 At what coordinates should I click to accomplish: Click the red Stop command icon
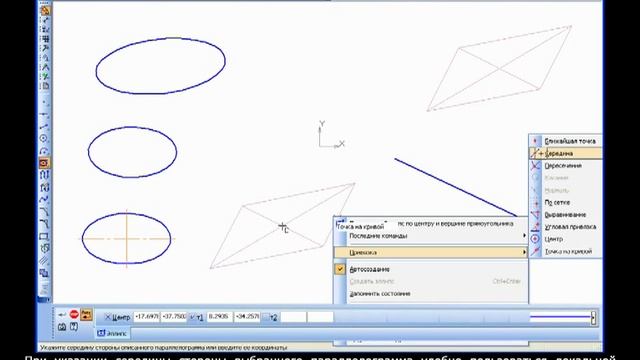[74, 314]
